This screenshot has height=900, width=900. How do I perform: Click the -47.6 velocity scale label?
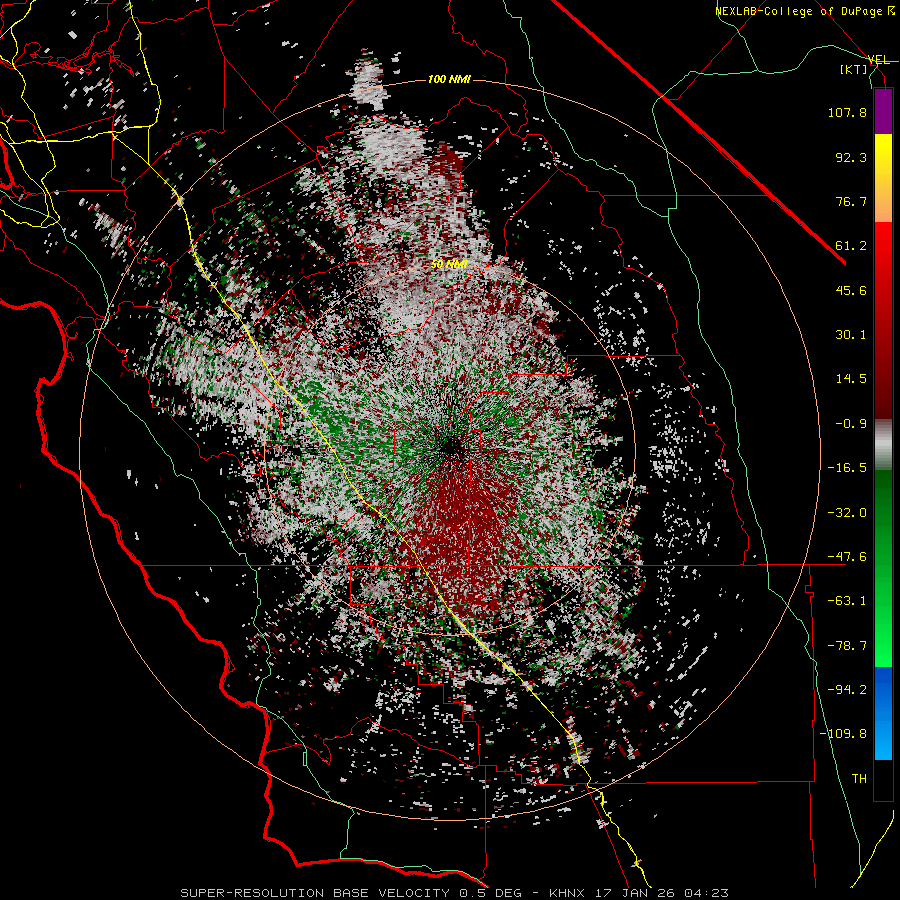tap(847, 556)
